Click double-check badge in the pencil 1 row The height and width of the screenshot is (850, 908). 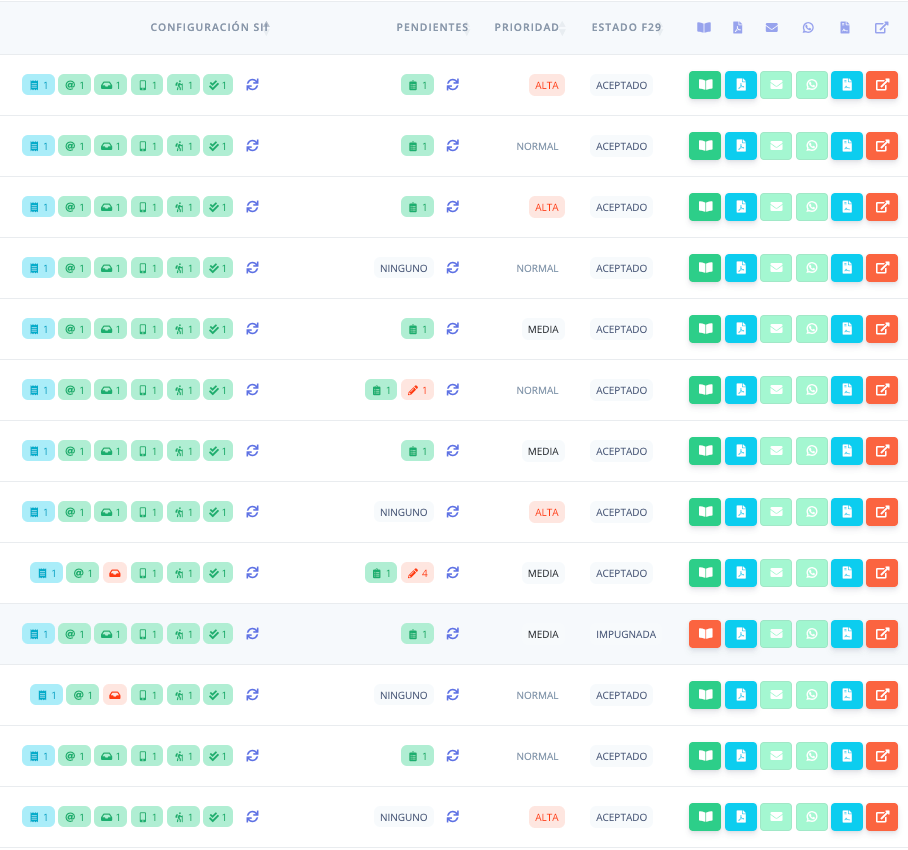click(x=218, y=390)
